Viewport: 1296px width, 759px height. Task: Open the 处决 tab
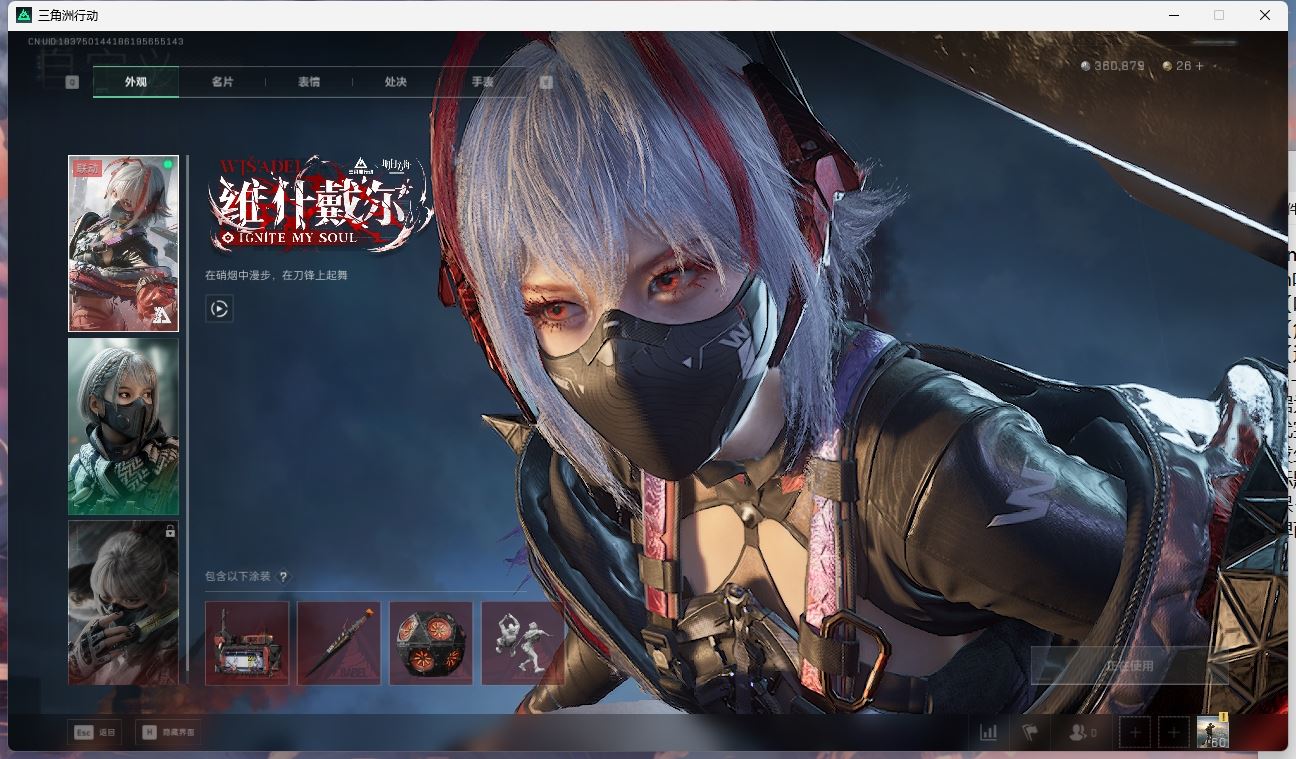point(396,82)
